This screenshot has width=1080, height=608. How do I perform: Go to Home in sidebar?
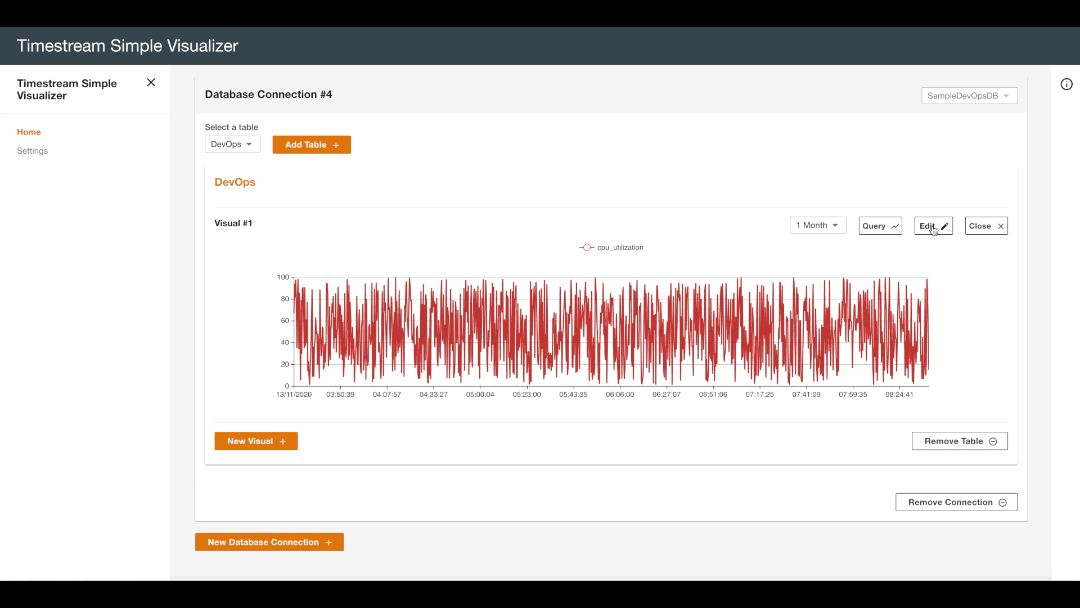[x=29, y=132]
